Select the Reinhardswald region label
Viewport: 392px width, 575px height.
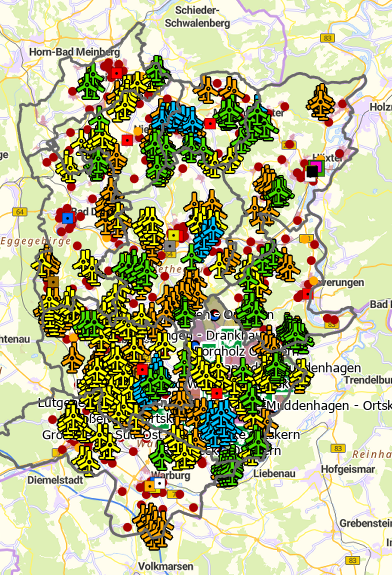point(372,454)
